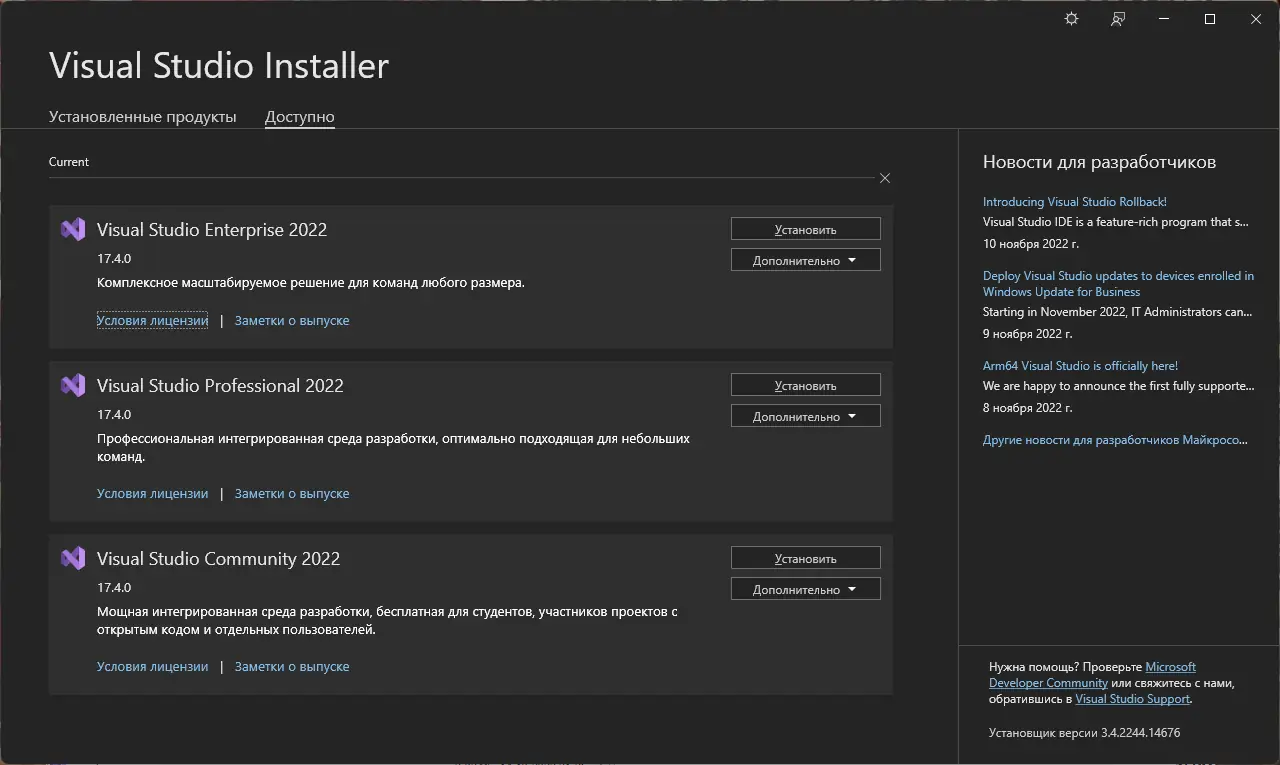
Task: Dismiss the Current section with the X icon
Action: (x=885, y=178)
